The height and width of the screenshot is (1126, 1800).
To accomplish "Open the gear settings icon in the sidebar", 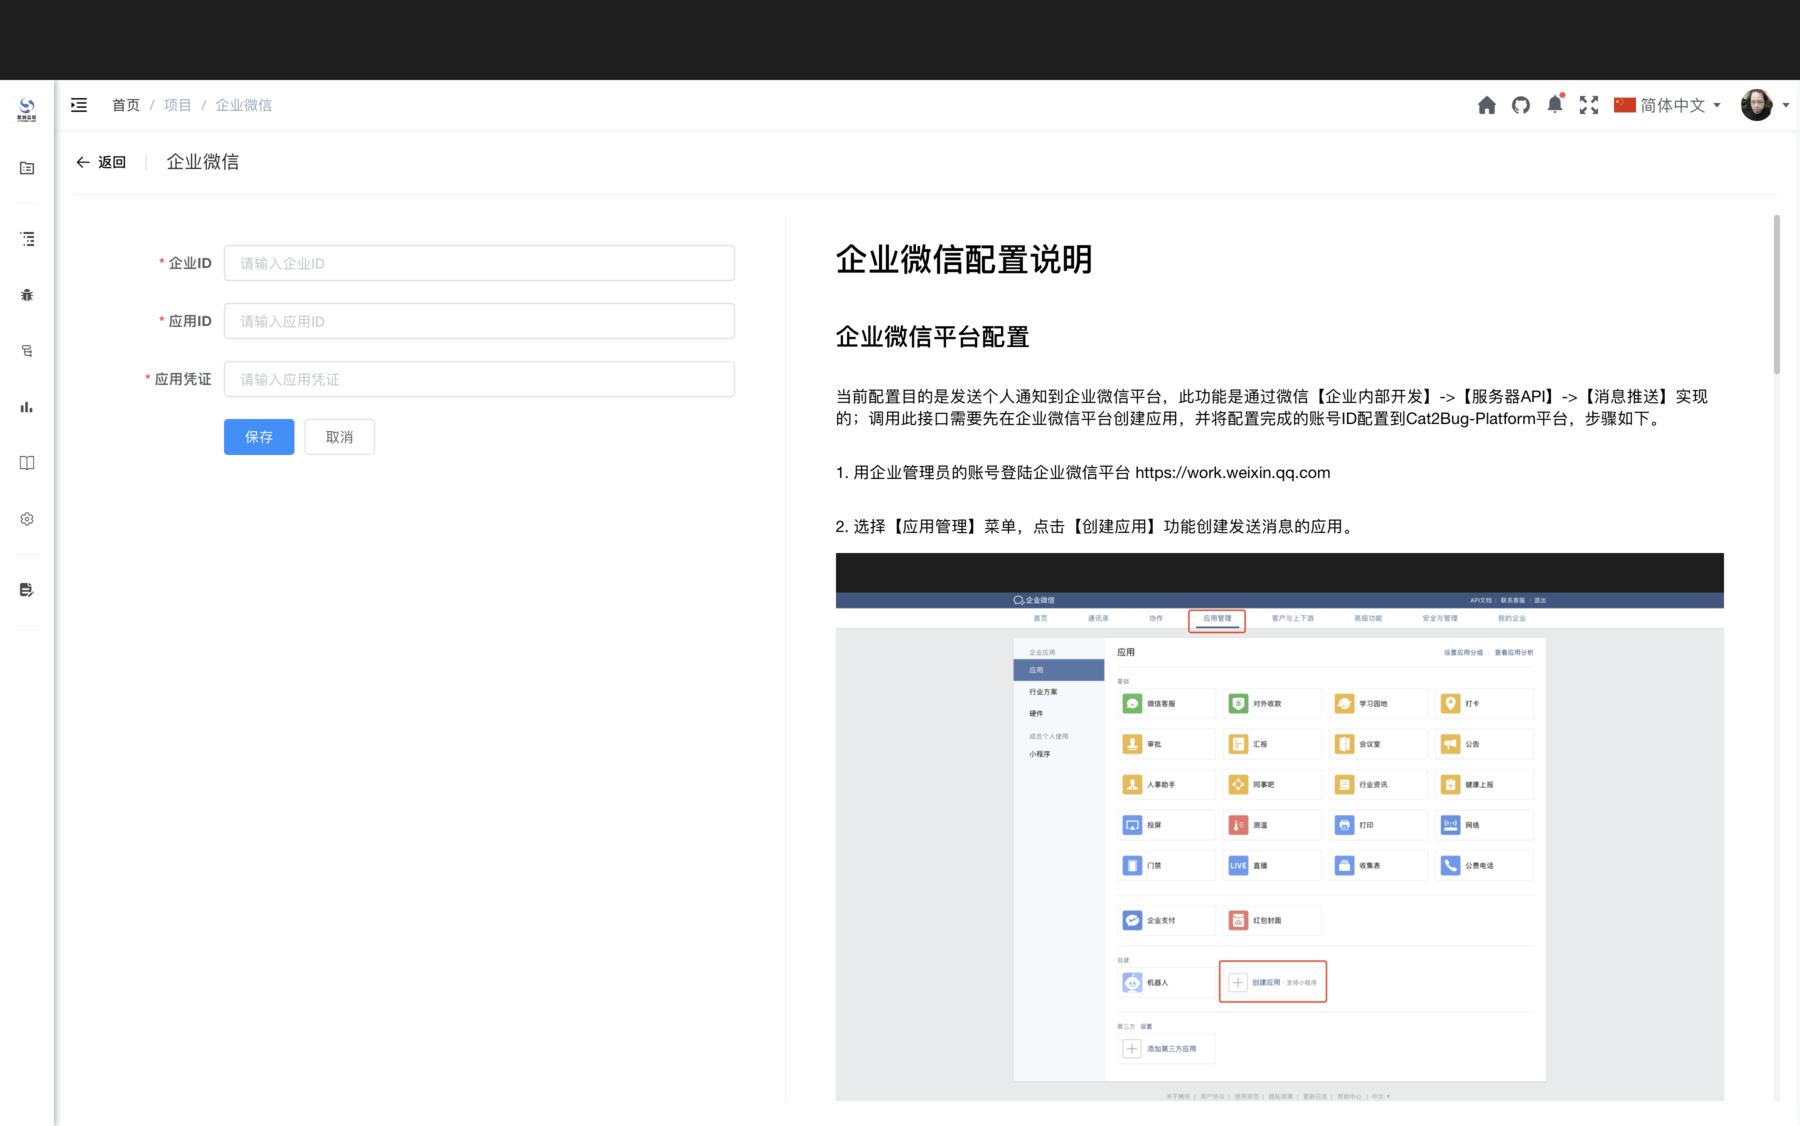I will coord(27,519).
